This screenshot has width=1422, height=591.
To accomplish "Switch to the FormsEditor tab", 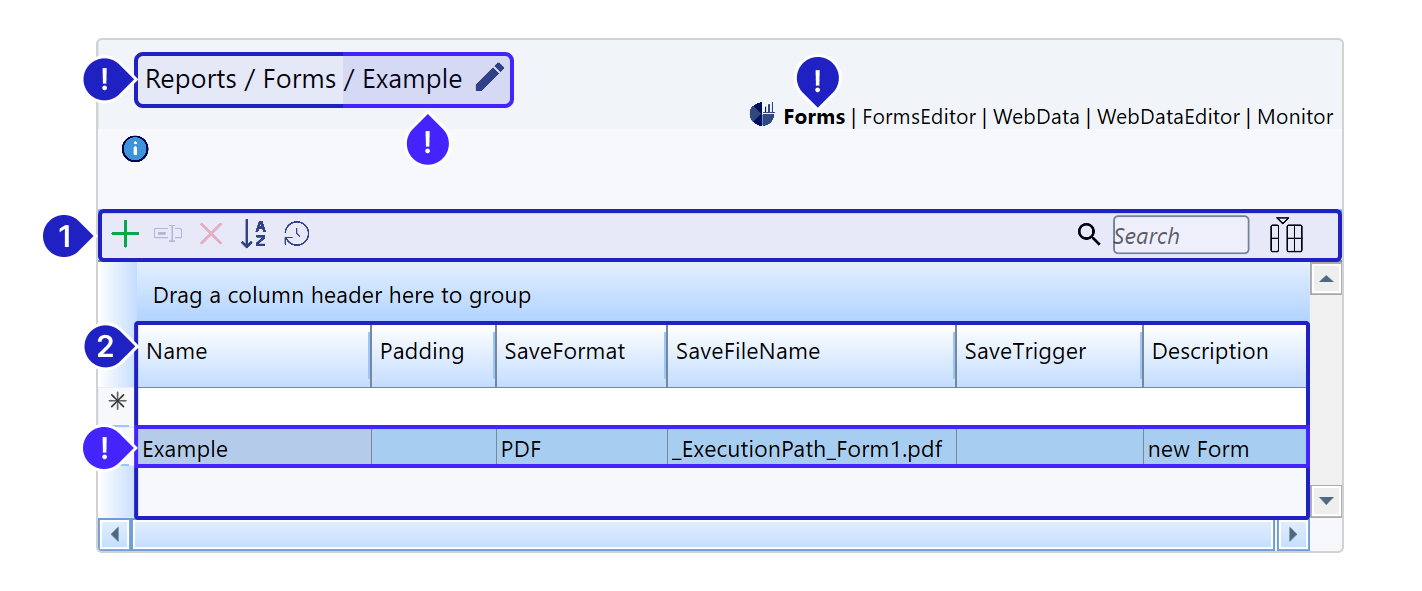I will pos(918,117).
